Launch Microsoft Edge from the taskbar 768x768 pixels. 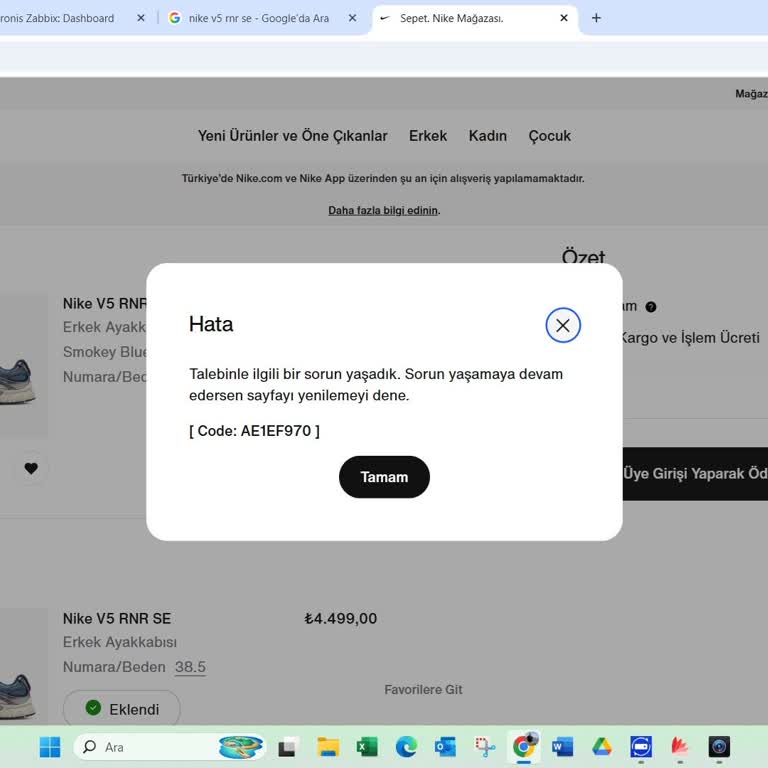click(x=406, y=747)
